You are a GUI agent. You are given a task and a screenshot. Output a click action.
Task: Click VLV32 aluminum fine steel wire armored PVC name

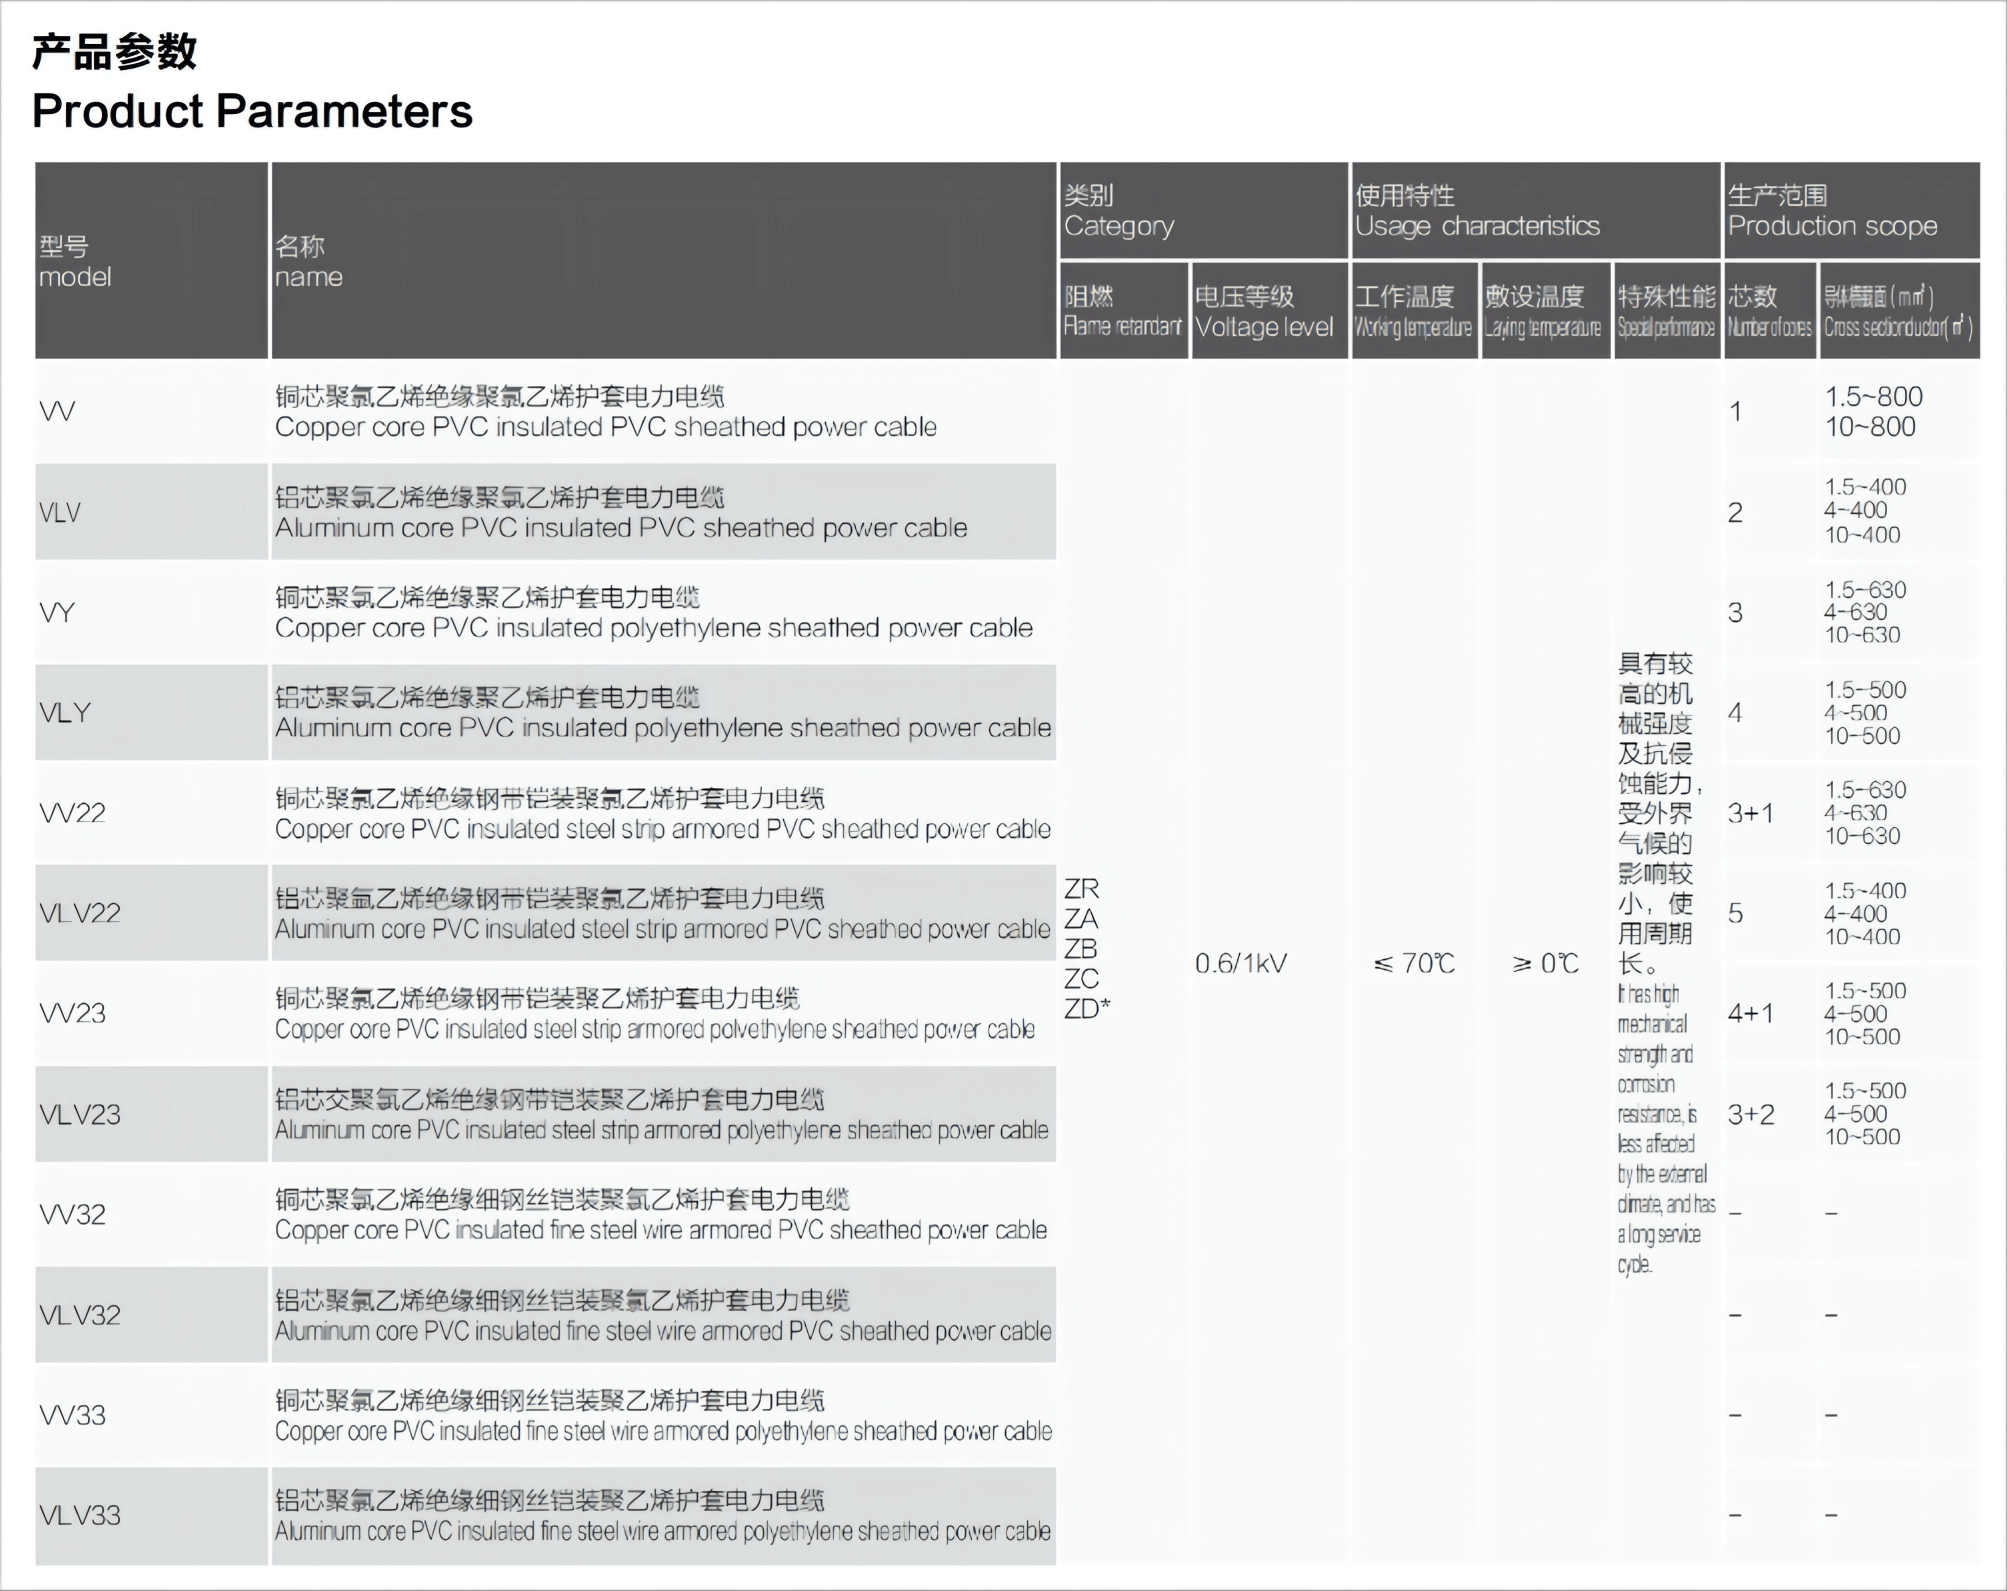click(x=663, y=1331)
